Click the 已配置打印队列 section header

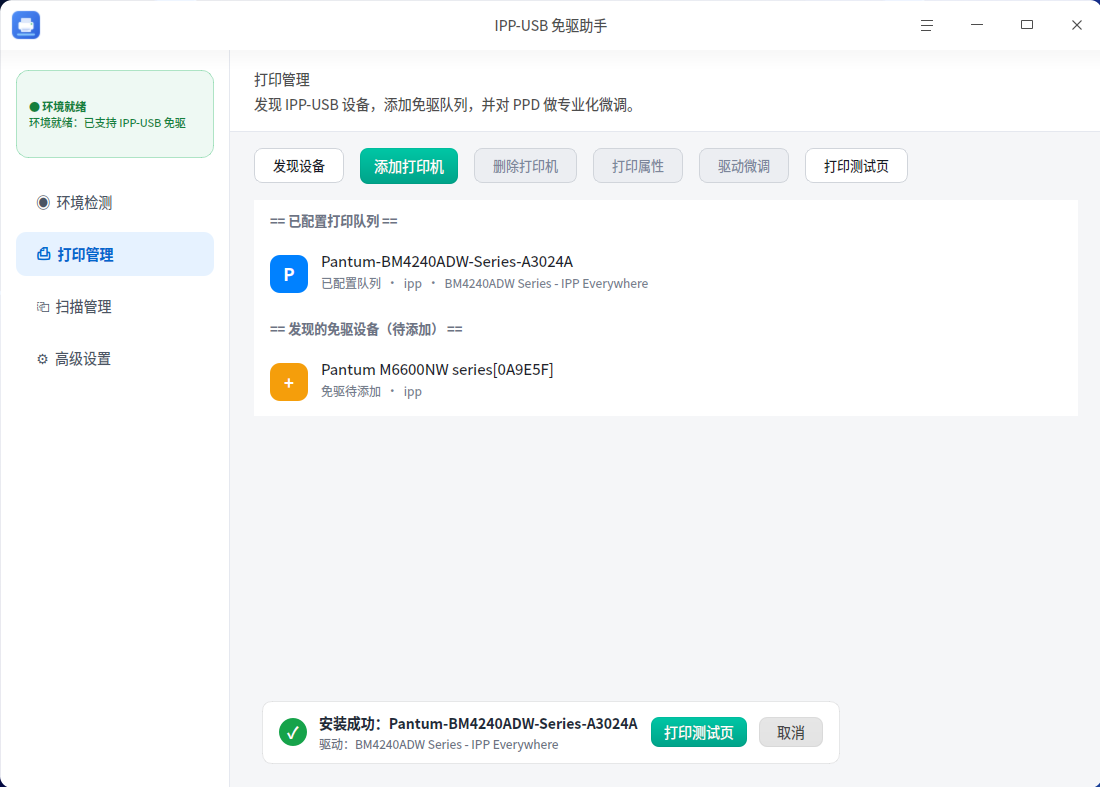(334, 221)
